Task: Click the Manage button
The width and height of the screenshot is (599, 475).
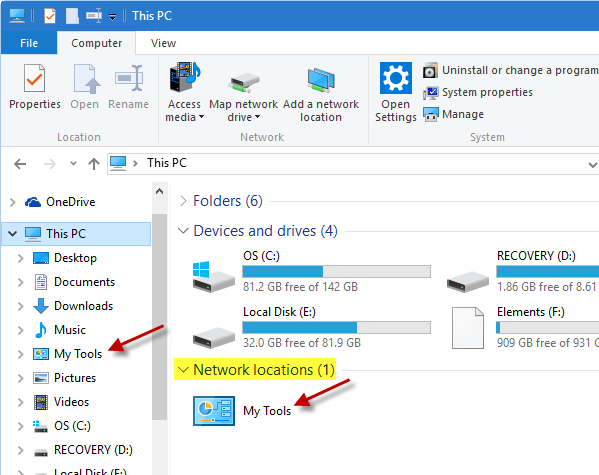Action: 453,114
